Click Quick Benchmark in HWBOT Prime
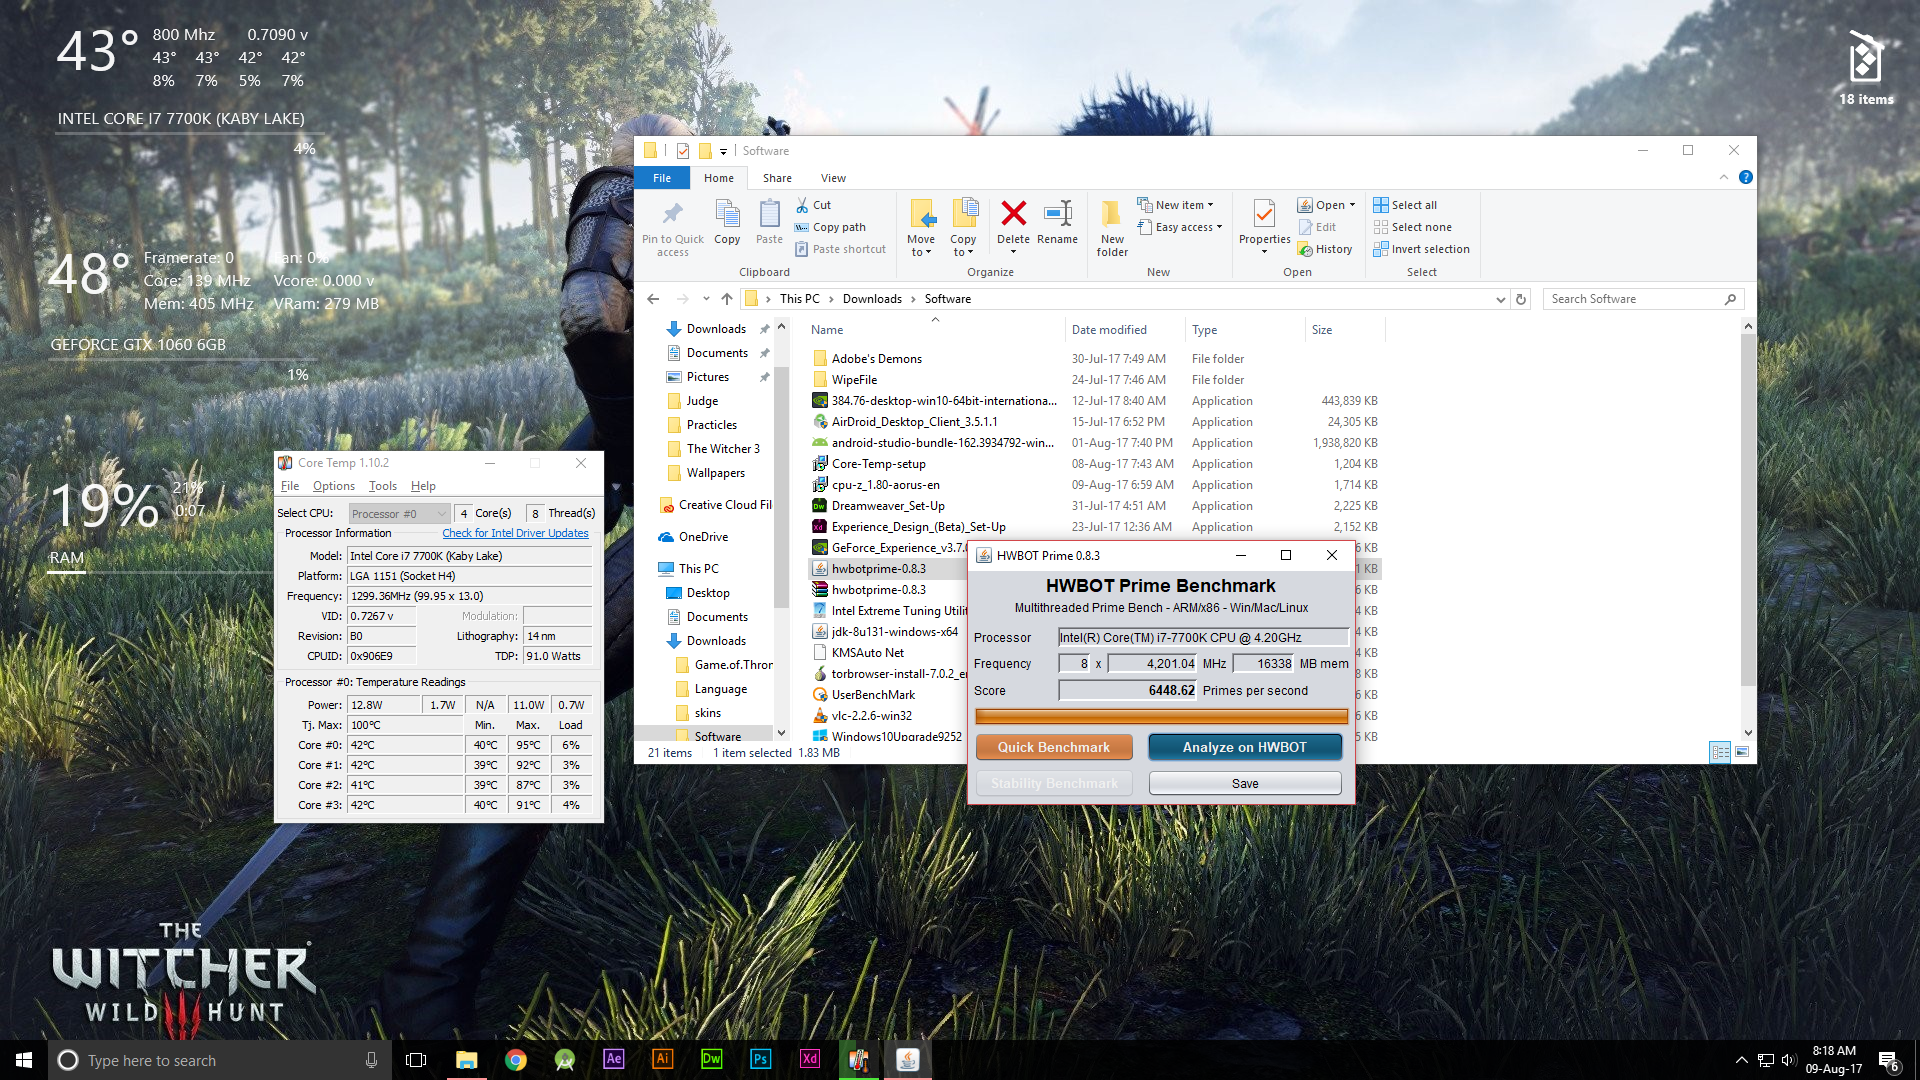Image resolution: width=1920 pixels, height=1080 pixels. (x=1054, y=747)
